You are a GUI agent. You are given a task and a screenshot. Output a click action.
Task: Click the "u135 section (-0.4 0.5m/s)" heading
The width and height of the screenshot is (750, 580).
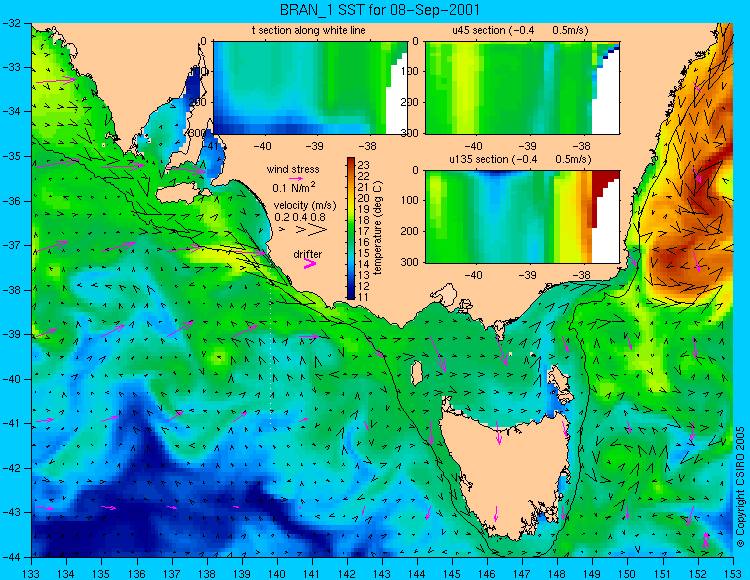point(520,159)
